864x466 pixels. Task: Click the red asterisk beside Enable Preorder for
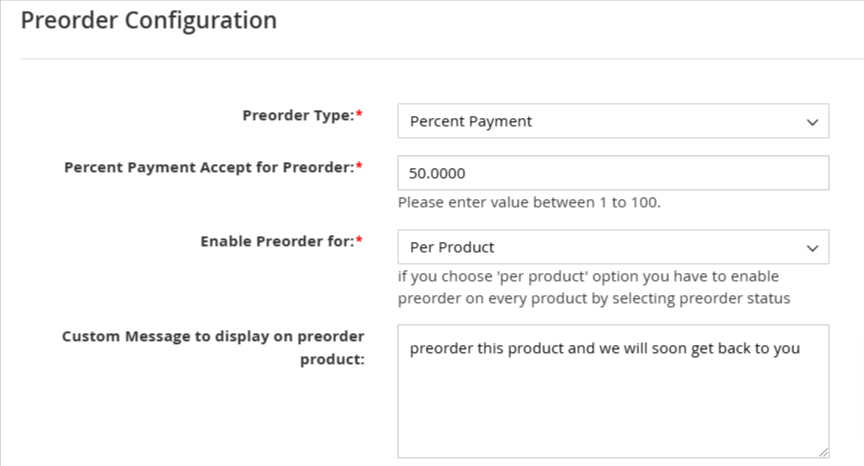(x=359, y=241)
